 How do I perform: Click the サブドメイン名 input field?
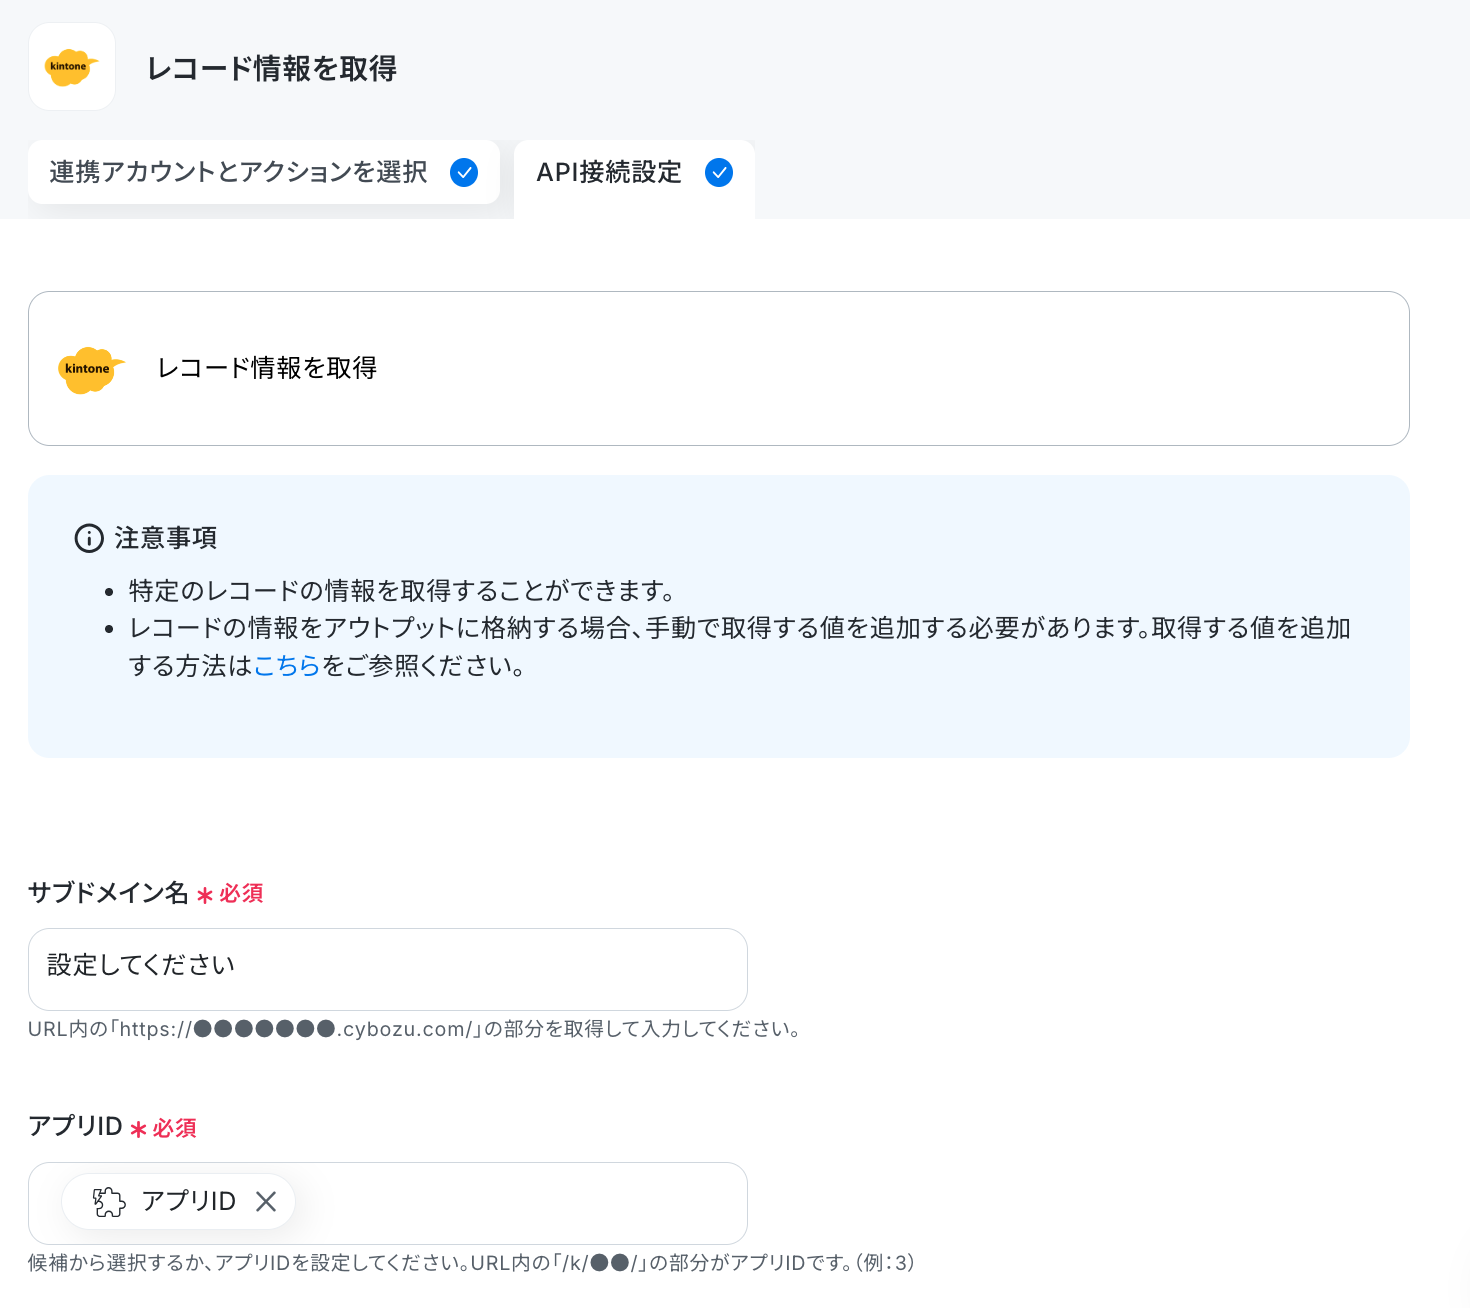[x=388, y=969]
